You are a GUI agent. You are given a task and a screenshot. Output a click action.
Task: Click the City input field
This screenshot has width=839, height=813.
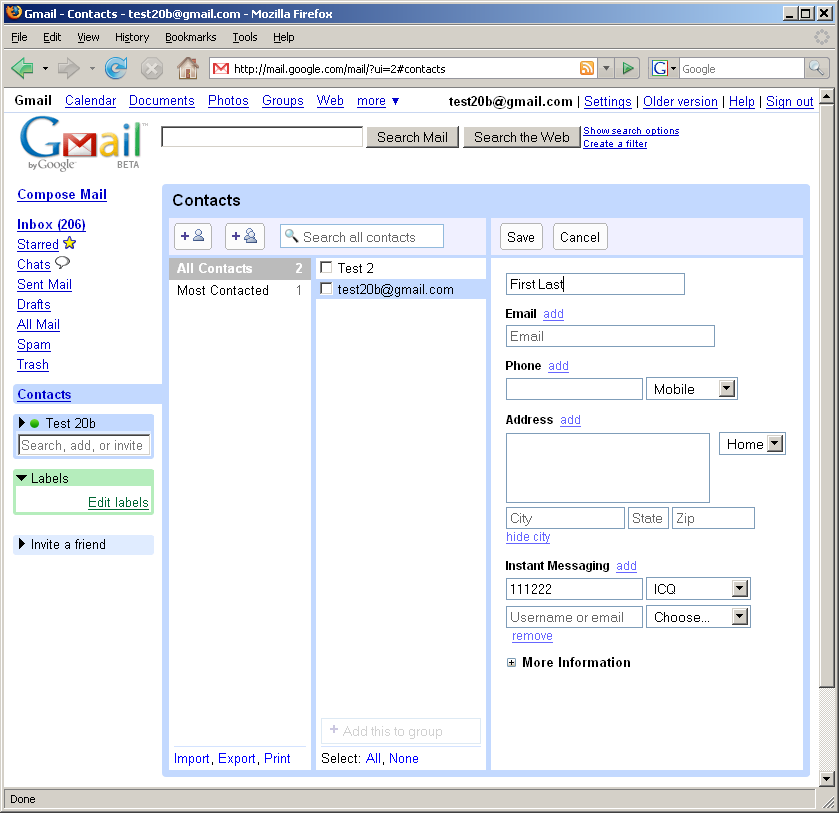point(565,518)
